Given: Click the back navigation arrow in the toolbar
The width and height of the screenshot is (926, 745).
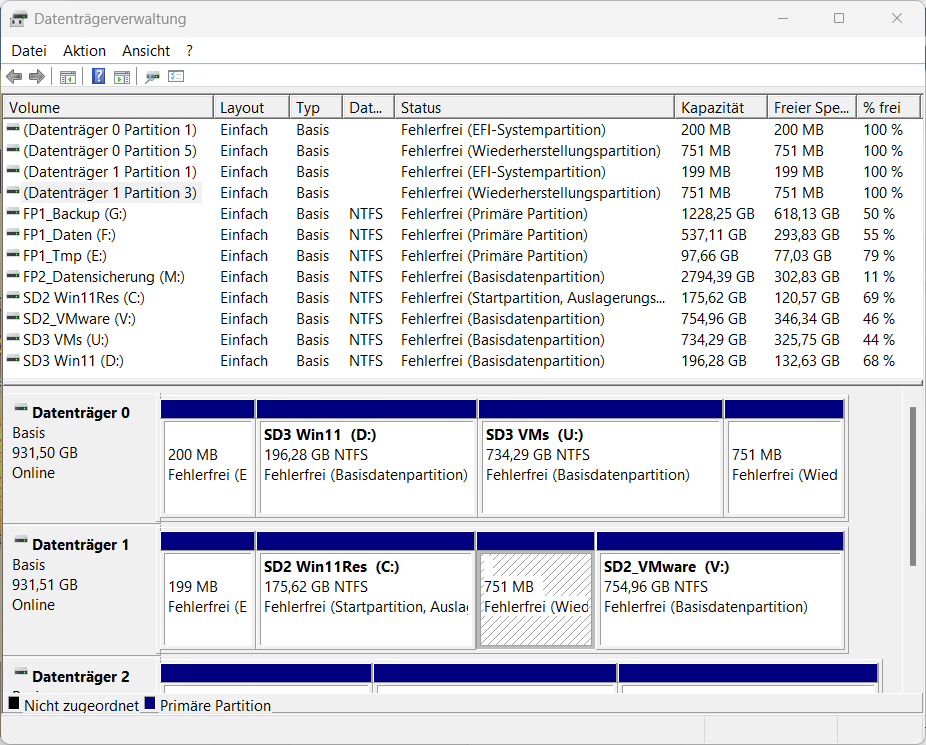Looking at the screenshot, I should click(13, 76).
